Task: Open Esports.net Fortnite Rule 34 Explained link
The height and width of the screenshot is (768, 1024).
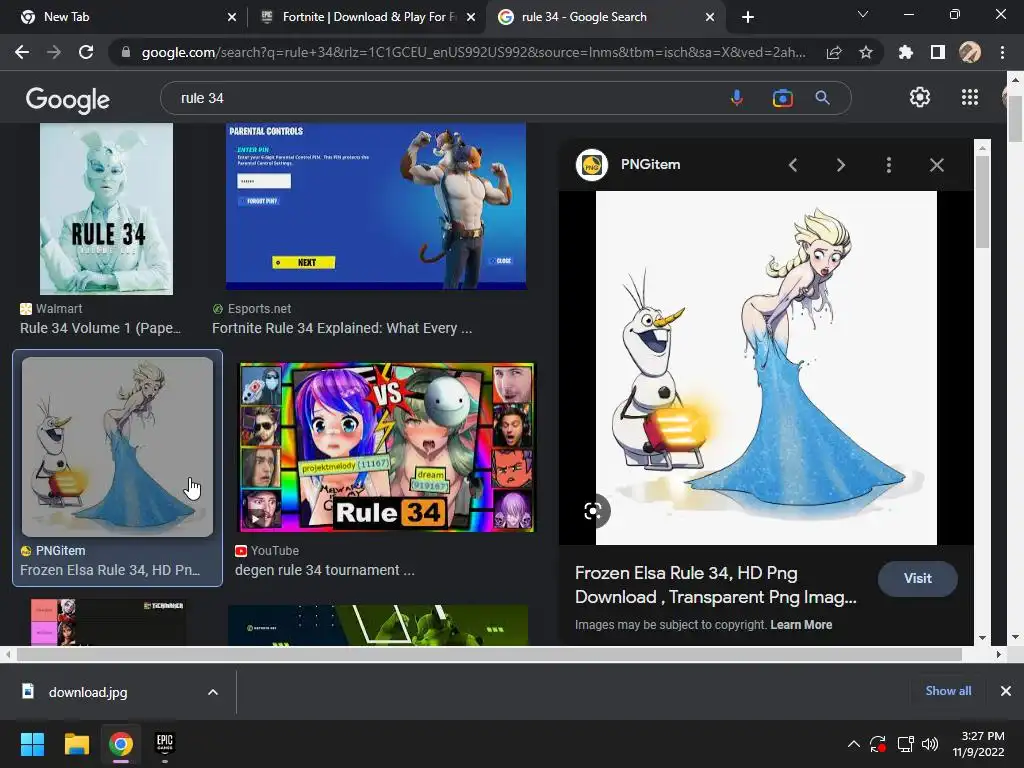Action: (x=342, y=328)
